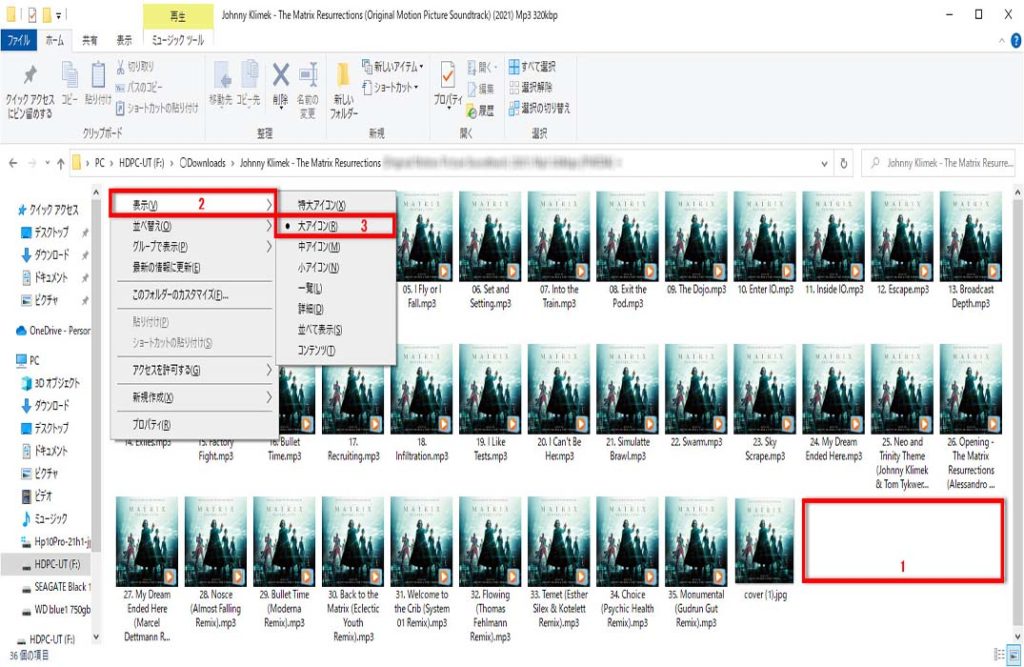1024x667 pixels.
Task: Click the refresh button beside the address bar
Action: click(x=845, y=163)
